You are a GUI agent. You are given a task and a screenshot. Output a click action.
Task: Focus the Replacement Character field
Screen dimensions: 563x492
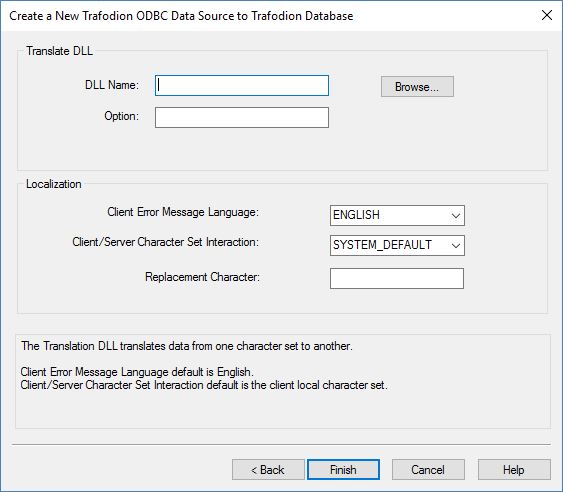pos(397,278)
